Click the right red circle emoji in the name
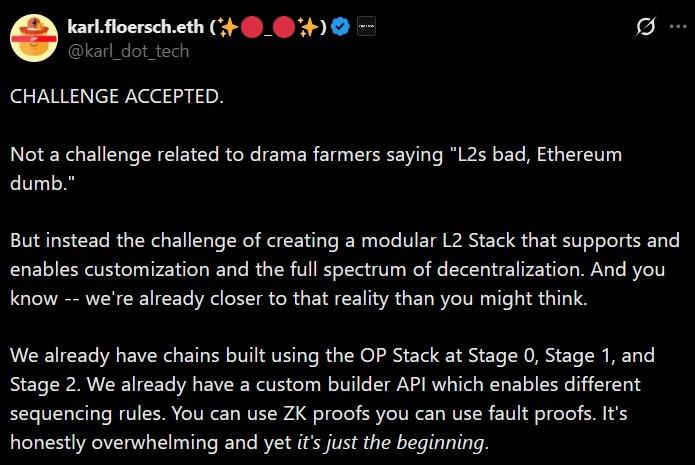The image size is (695, 465). (287, 28)
